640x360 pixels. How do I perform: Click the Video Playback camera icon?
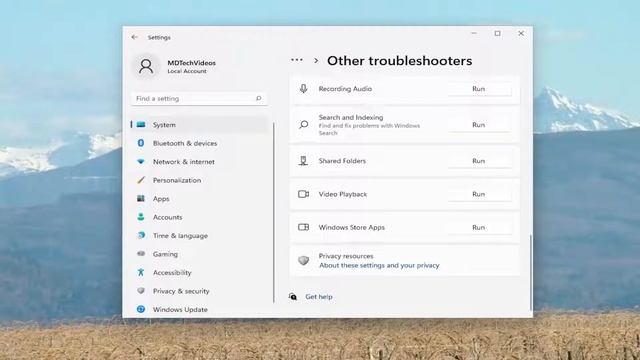pos(303,194)
